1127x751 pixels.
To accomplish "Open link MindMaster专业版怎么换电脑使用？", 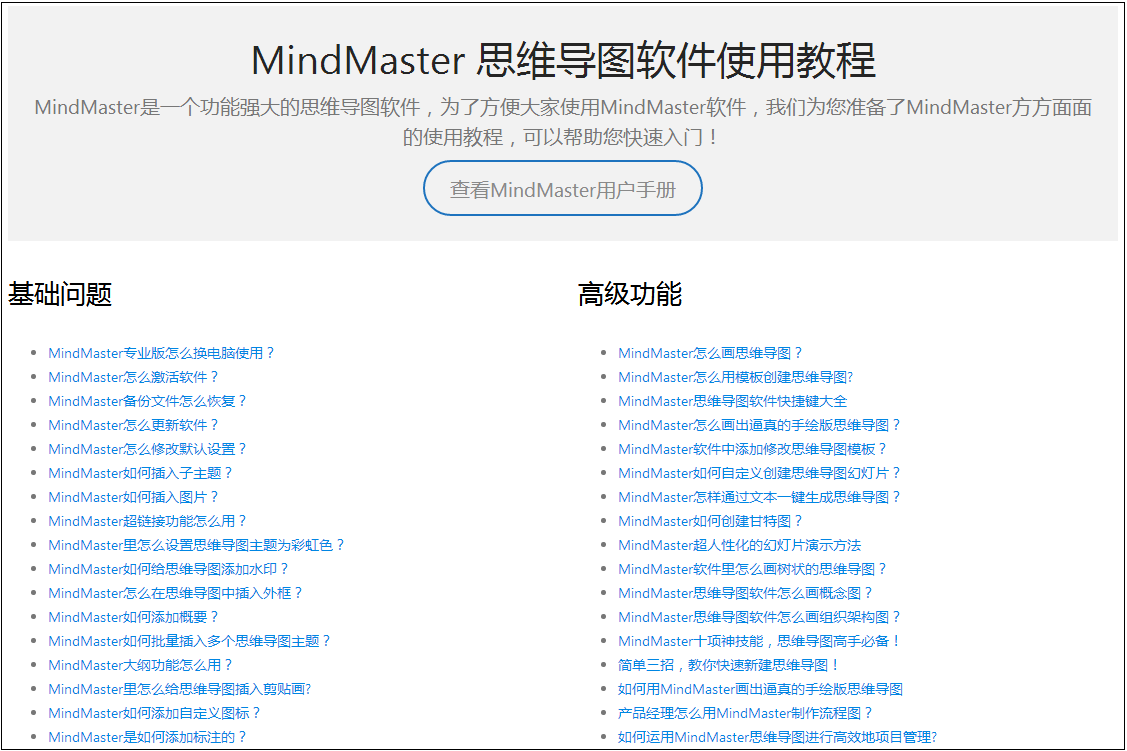I will pos(162,353).
